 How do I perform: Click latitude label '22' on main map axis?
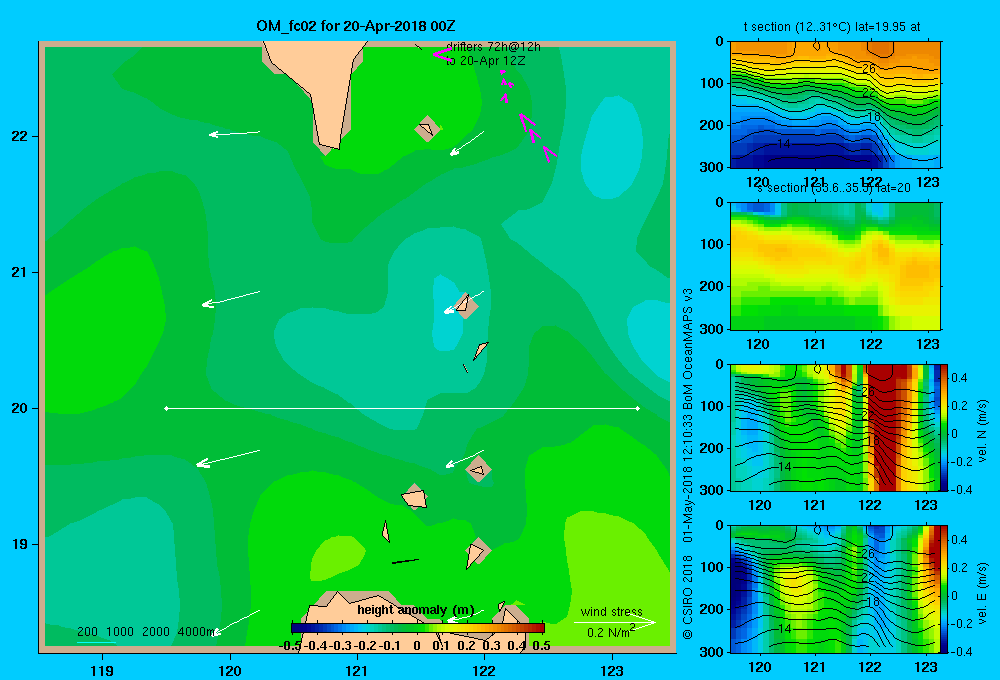coord(20,137)
